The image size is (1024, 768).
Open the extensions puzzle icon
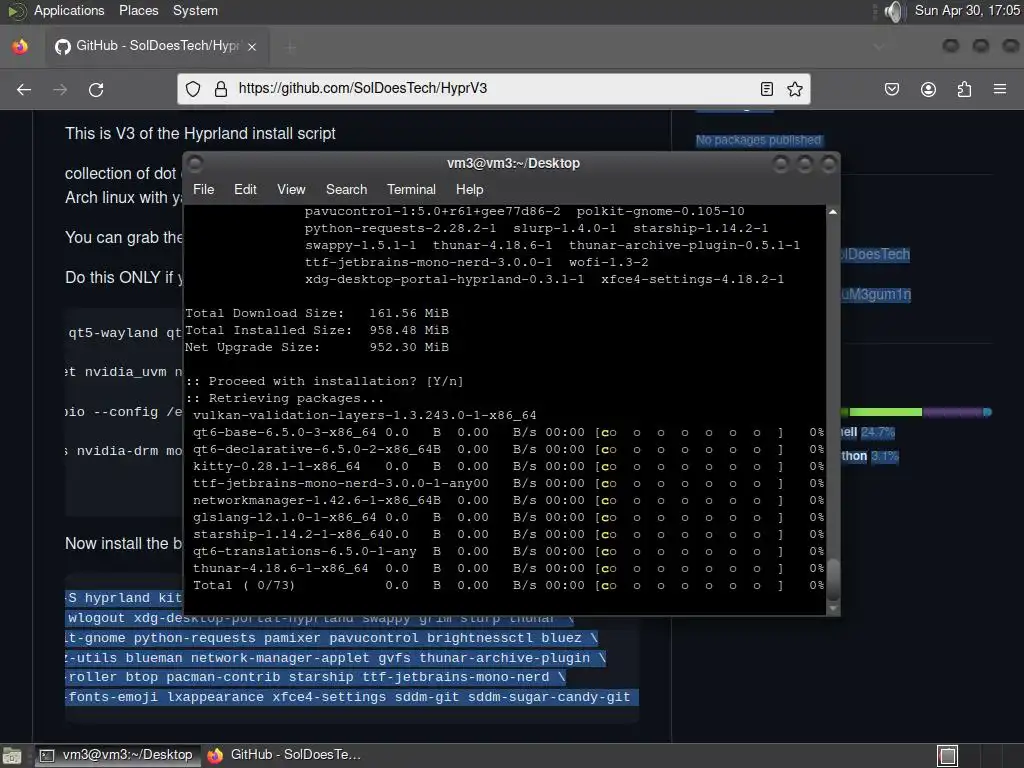[964, 89]
